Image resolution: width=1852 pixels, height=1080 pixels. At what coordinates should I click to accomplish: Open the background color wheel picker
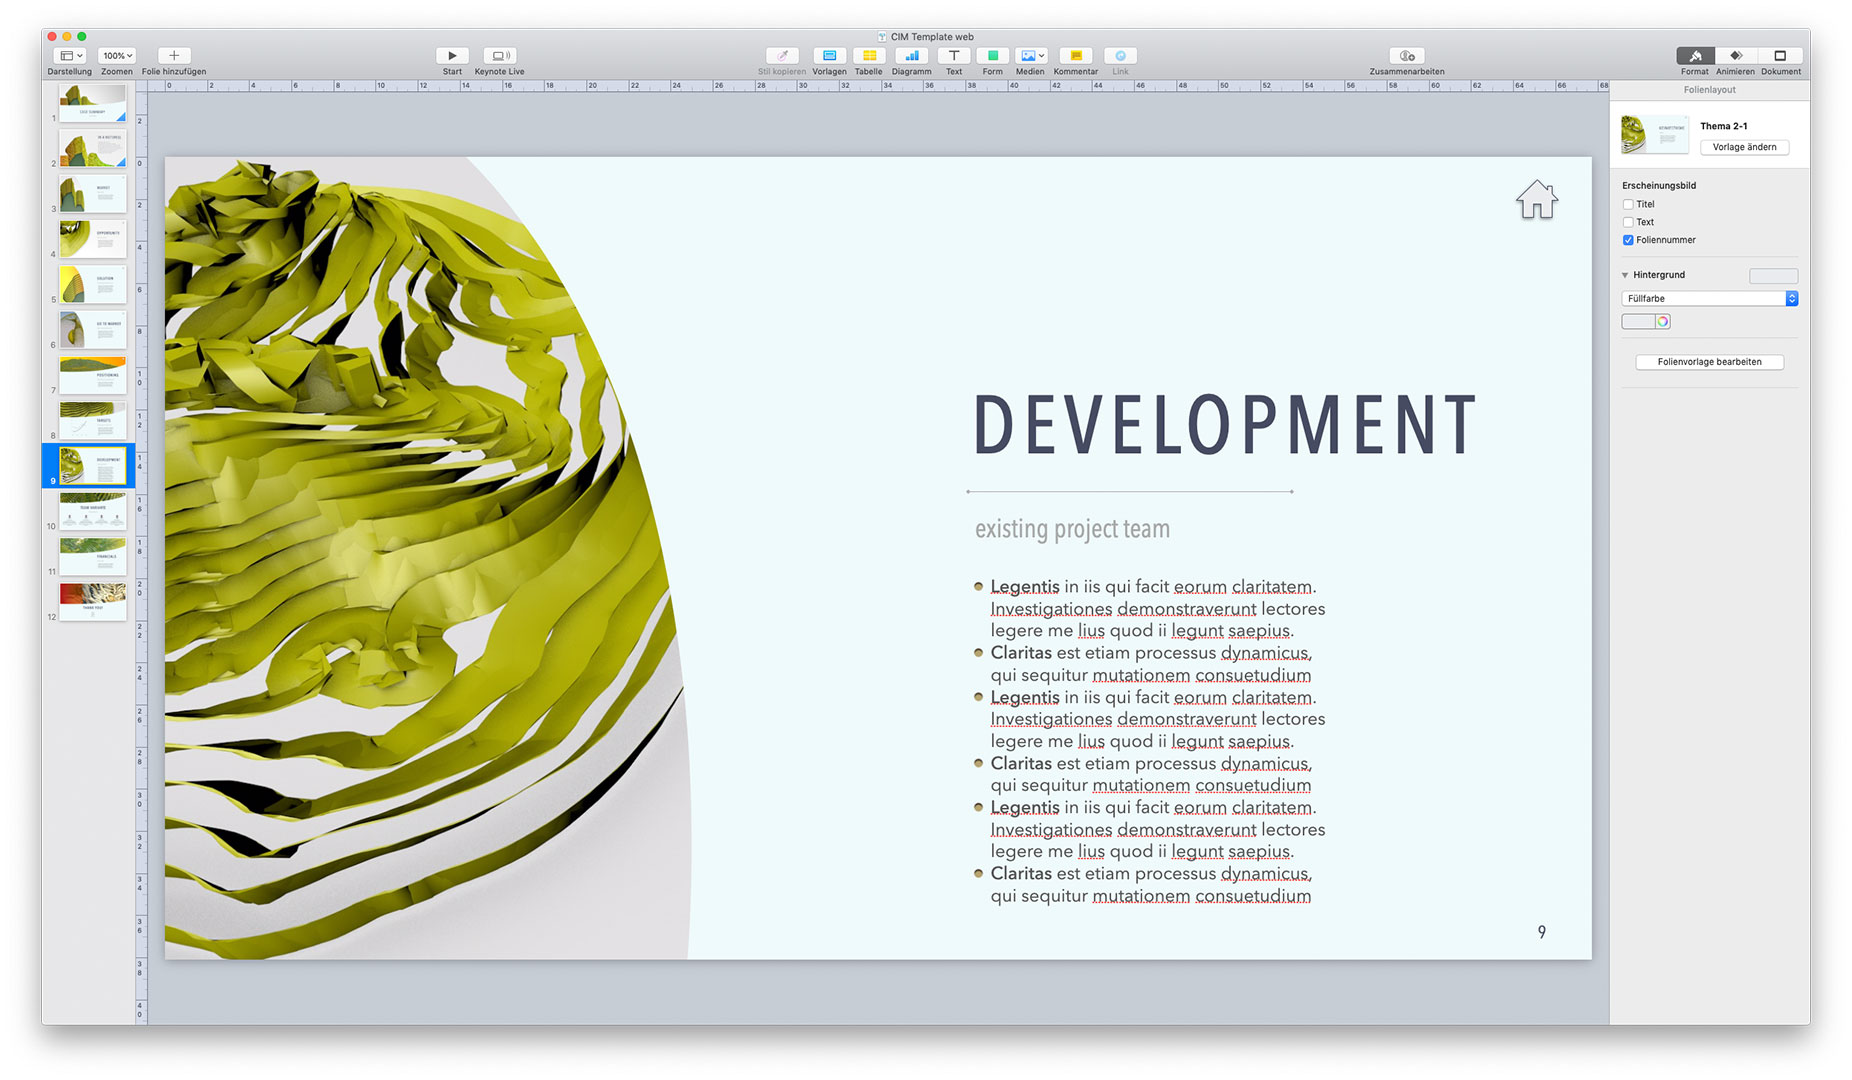(x=1662, y=321)
